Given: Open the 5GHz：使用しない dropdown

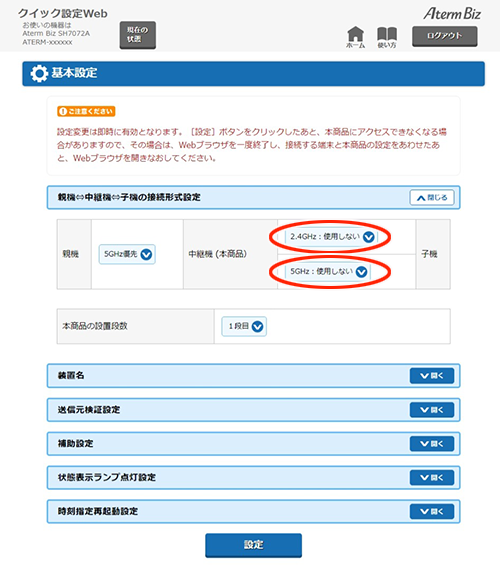Looking at the screenshot, I should (x=328, y=272).
